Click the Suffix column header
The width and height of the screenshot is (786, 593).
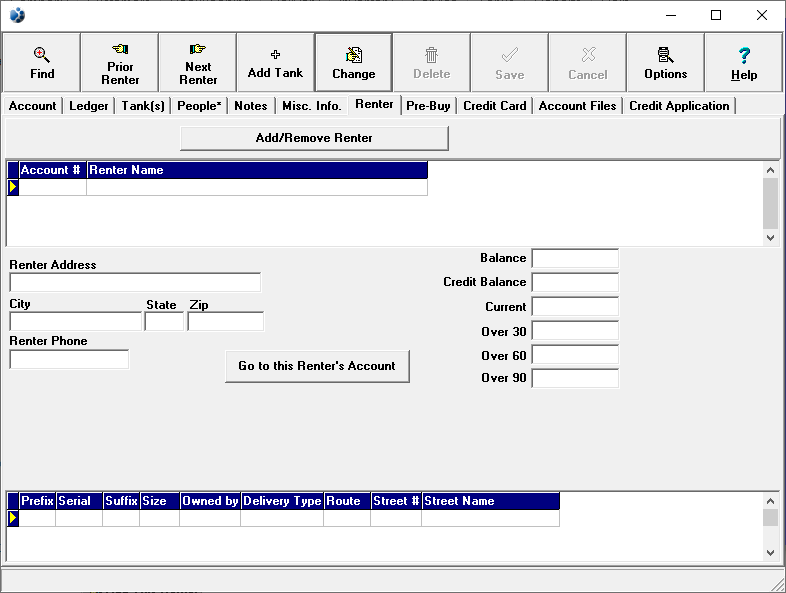coord(121,501)
